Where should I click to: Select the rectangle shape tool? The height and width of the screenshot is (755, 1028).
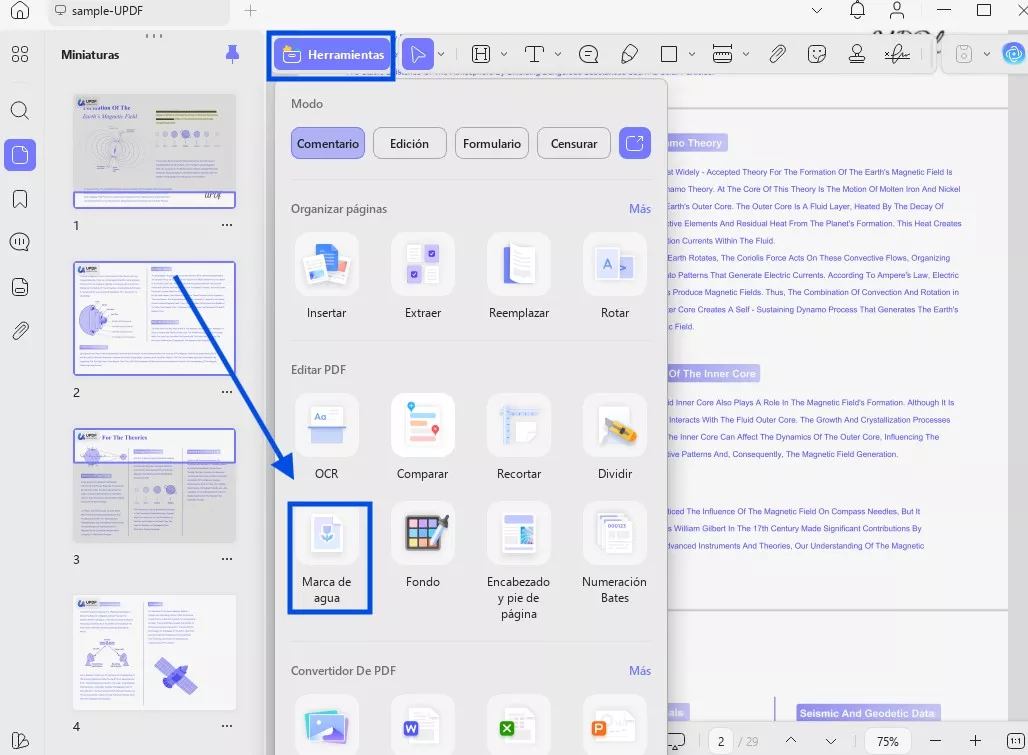click(669, 54)
